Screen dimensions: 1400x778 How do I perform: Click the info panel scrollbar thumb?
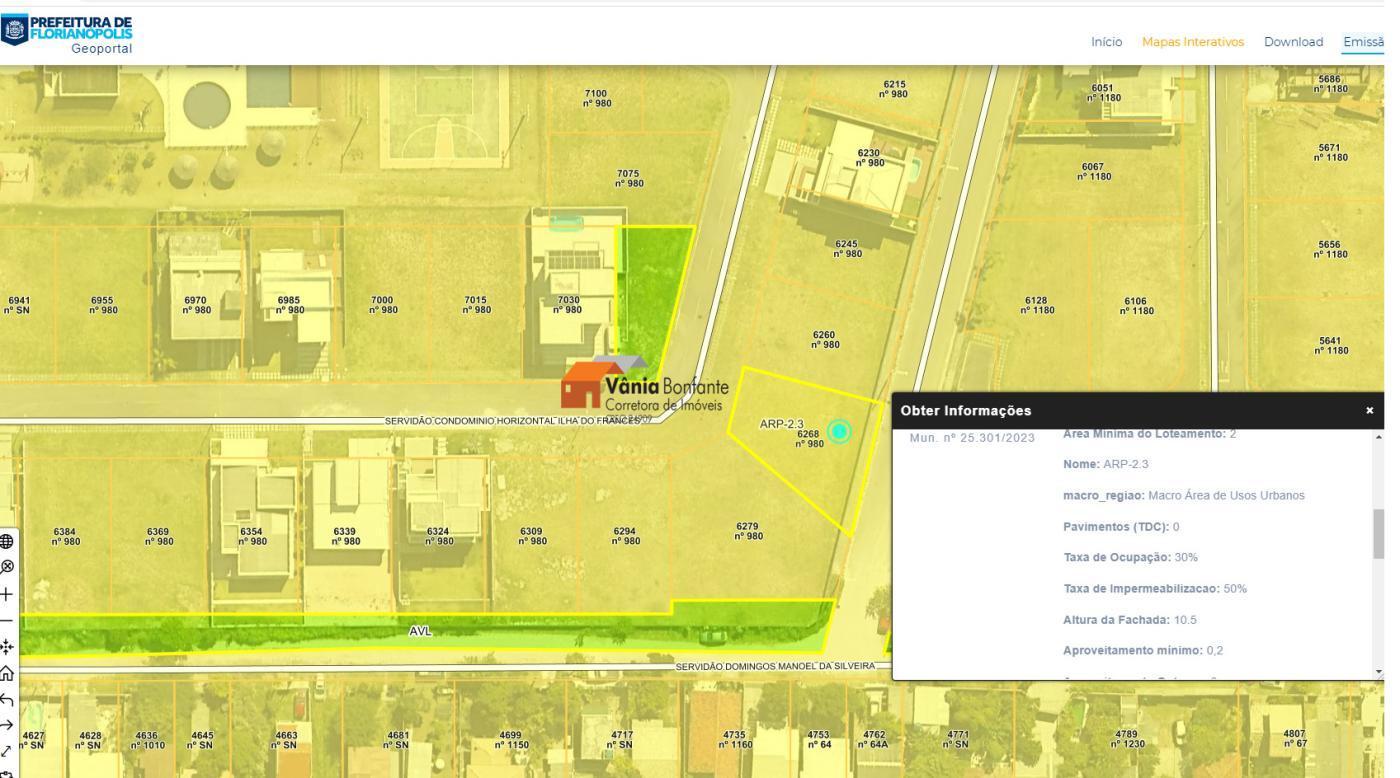1379,534
